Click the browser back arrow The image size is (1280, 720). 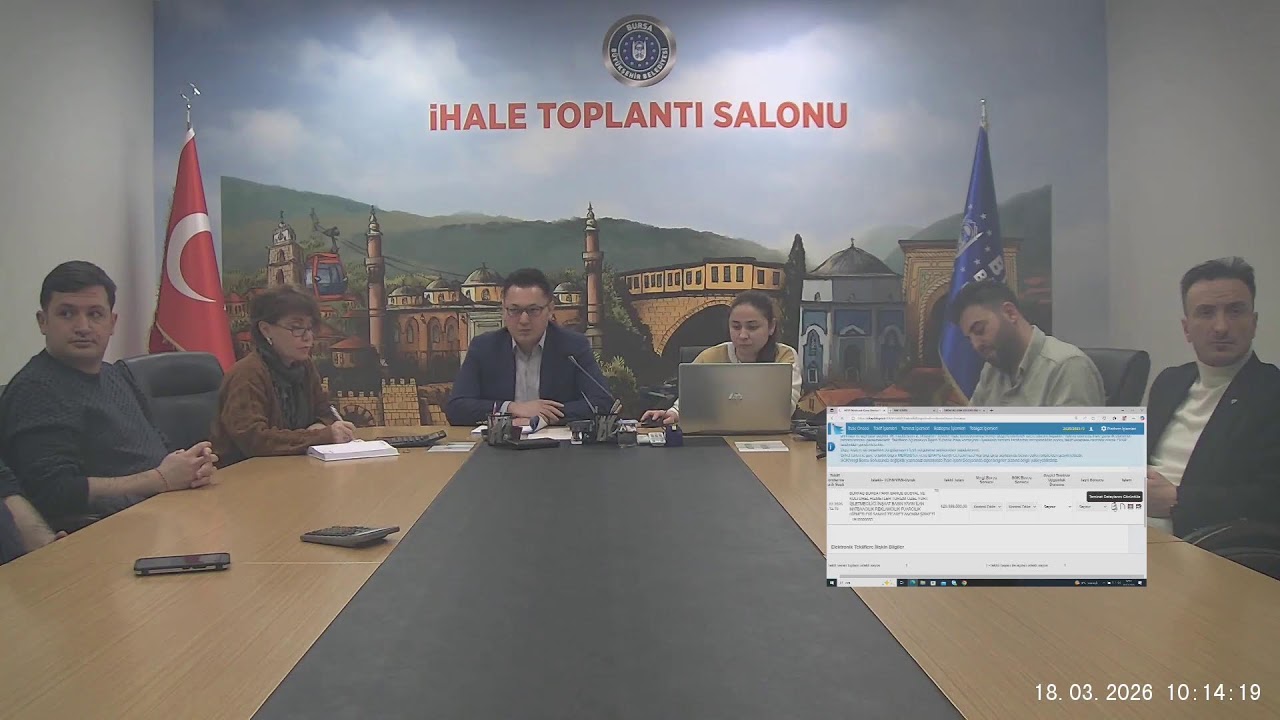click(832, 418)
